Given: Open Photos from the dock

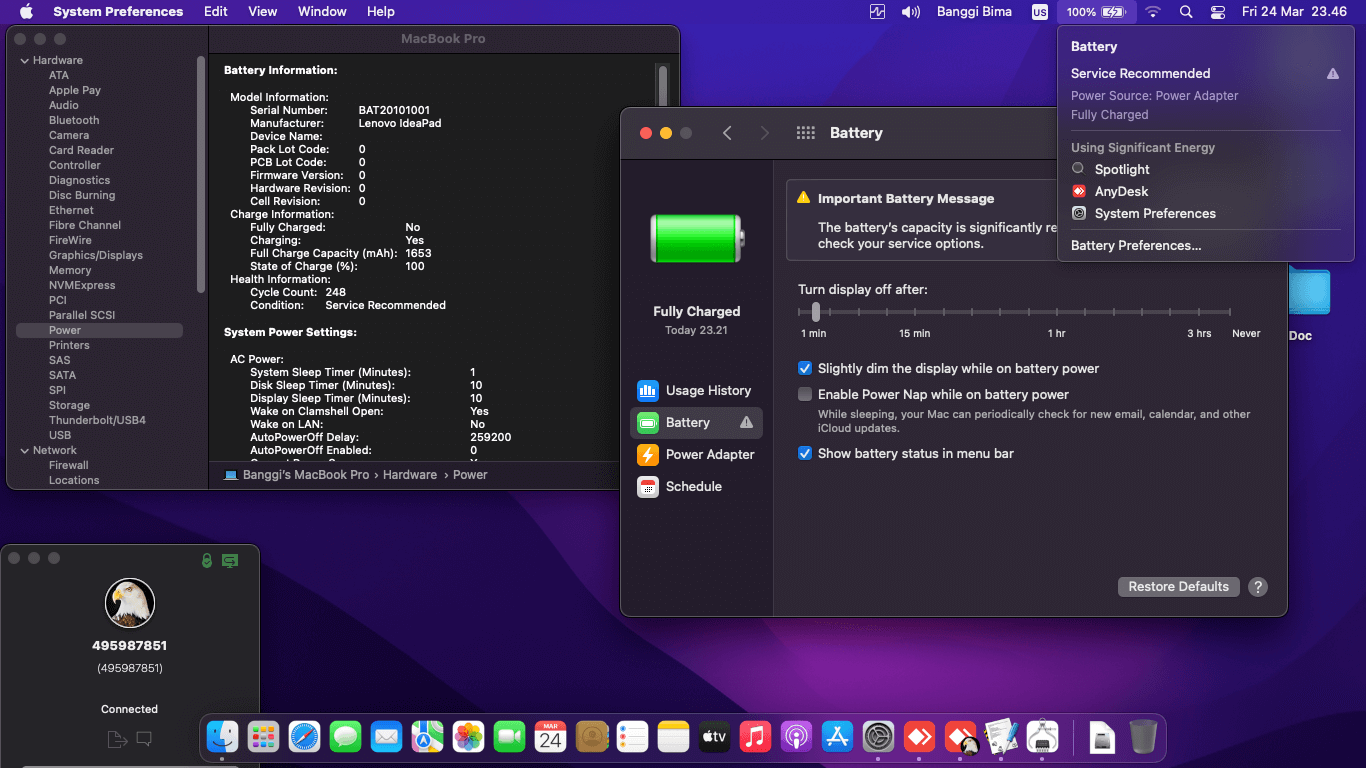Looking at the screenshot, I should [x=468, y=738].
